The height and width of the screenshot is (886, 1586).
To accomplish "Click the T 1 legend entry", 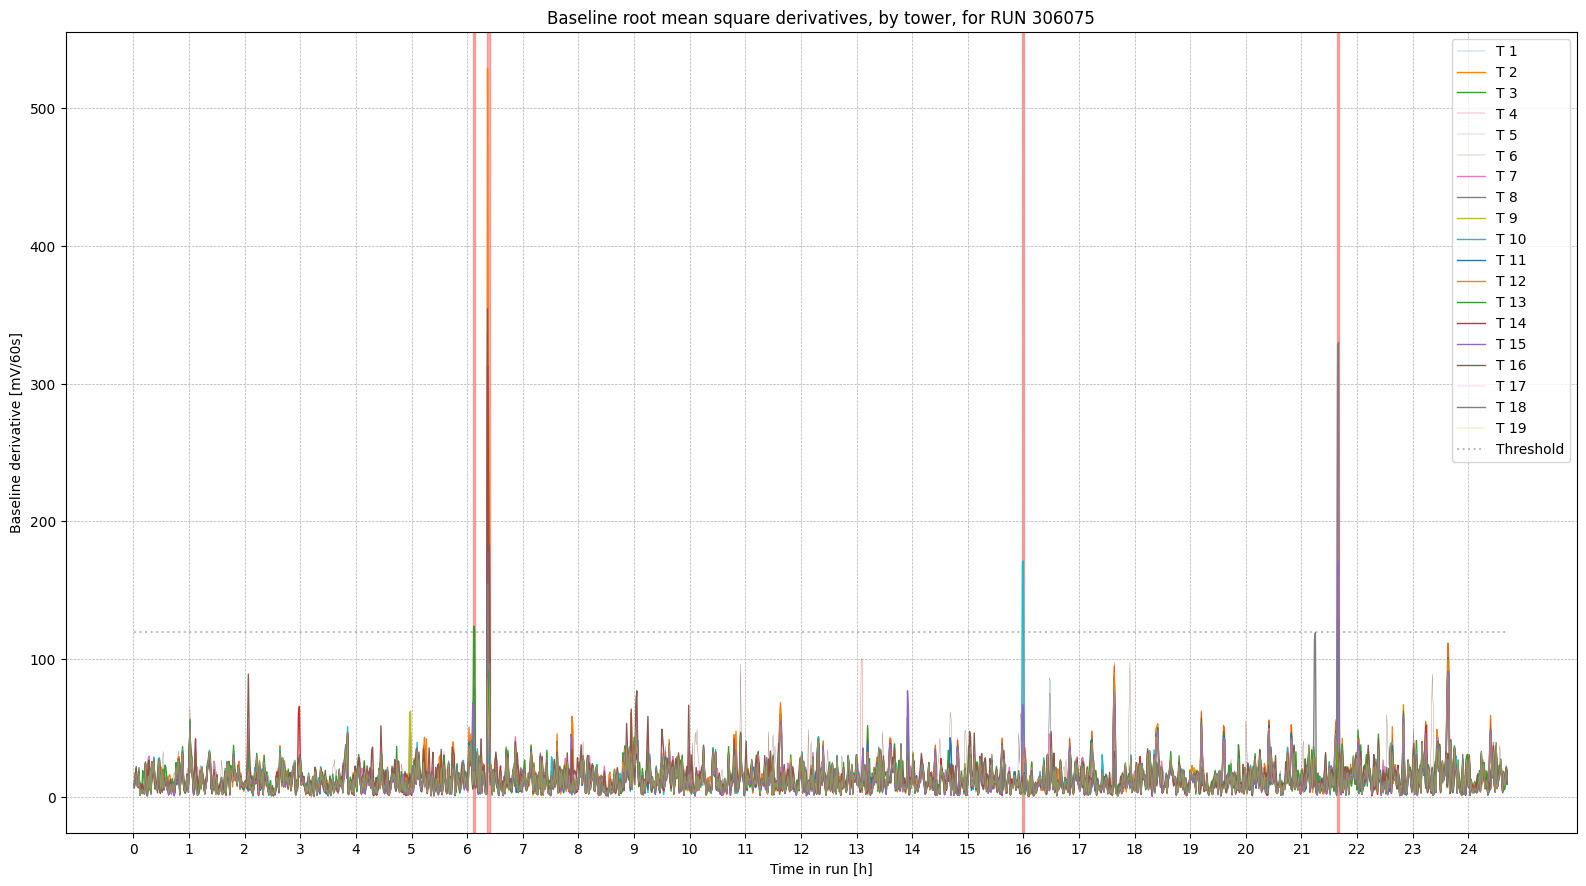I will (1506, 51).
